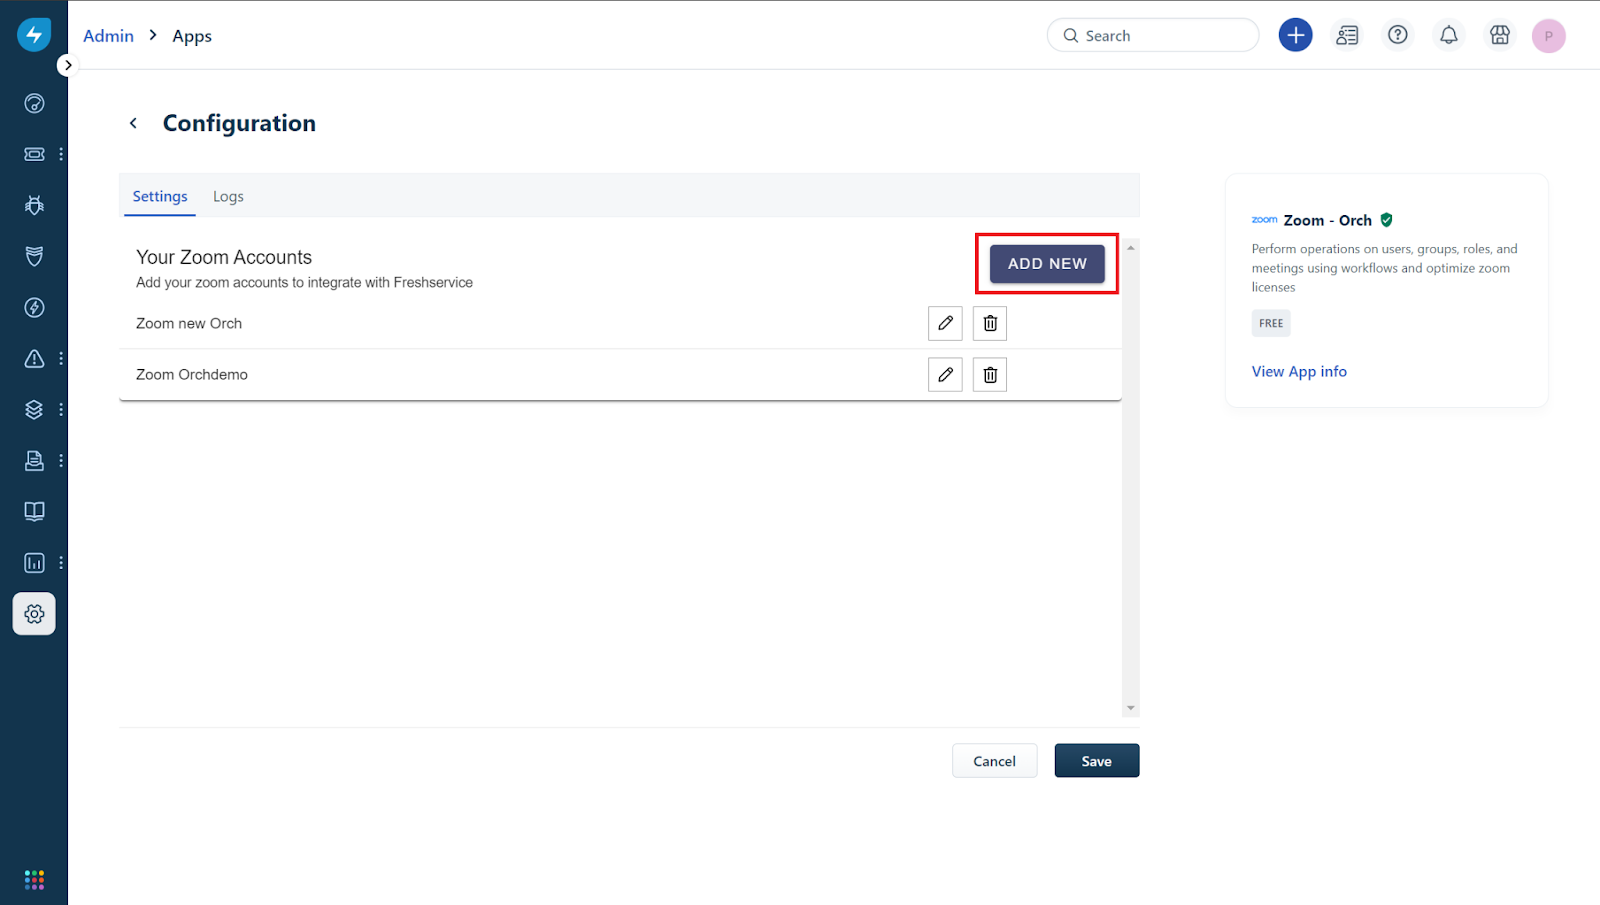The image size is (1600, 905).
Task: Click the scrollbar down arrow
Action: (1131, 708)
